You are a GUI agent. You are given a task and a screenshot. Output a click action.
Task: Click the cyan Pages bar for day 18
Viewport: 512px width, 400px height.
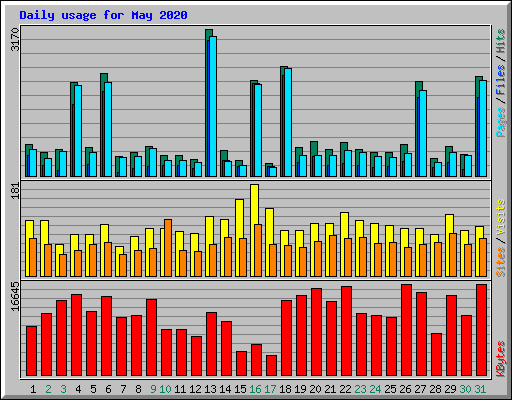[288, 122]
